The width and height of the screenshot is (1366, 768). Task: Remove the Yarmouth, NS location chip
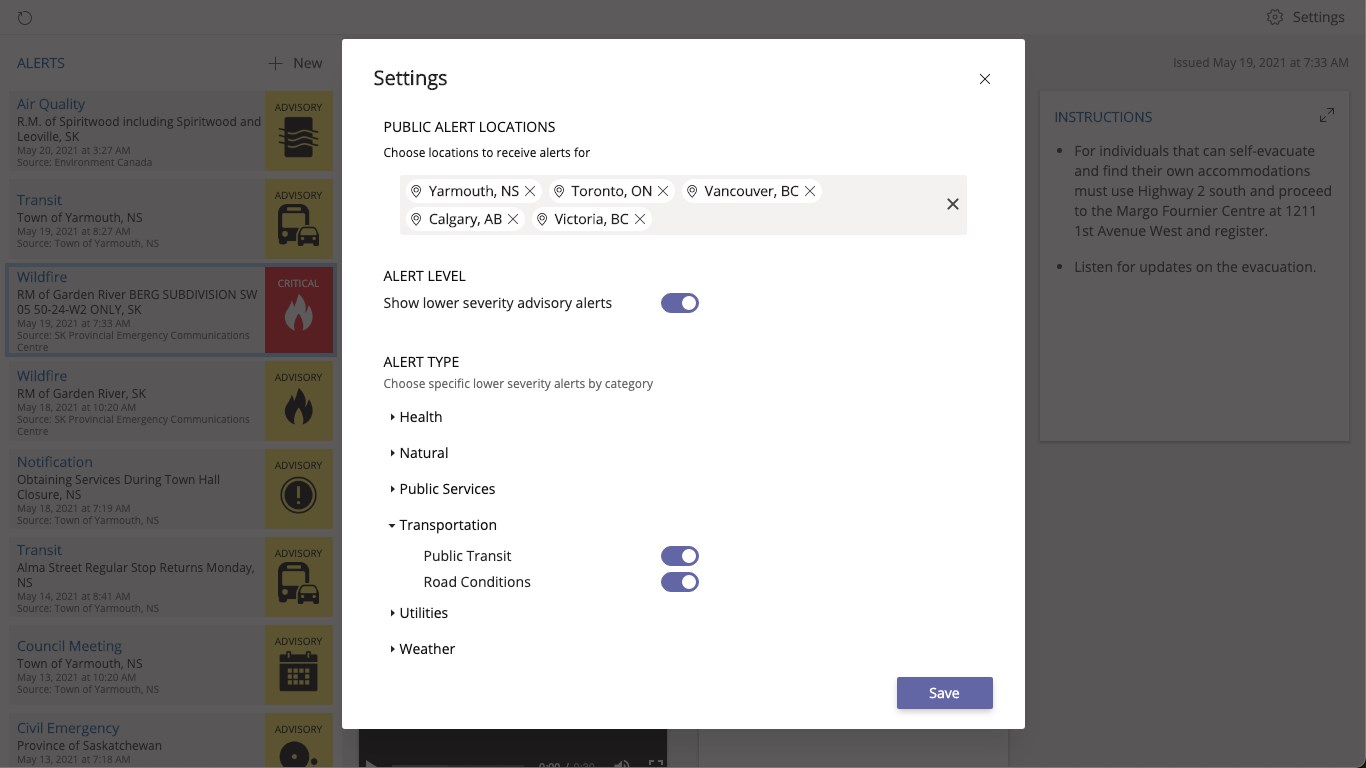[x=530, y=191]
